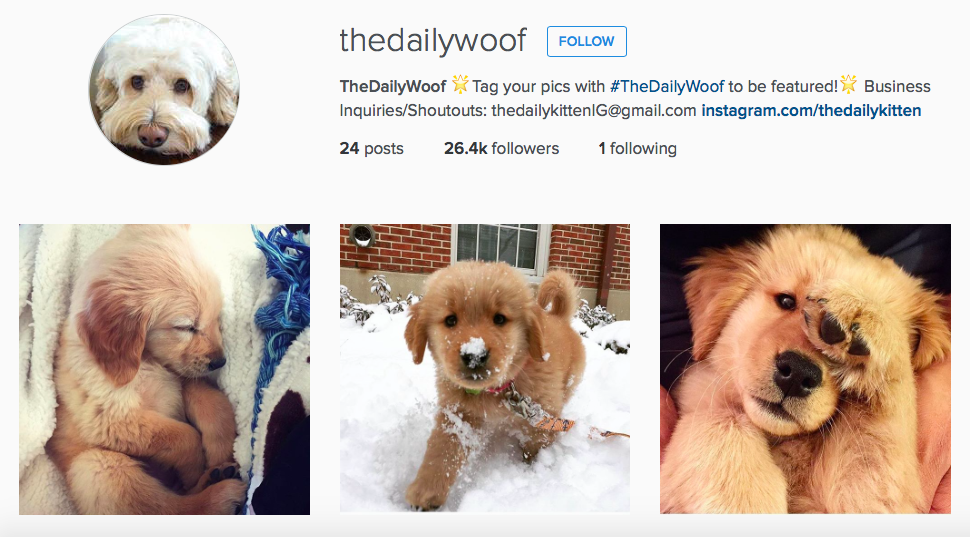Click the thedailykittenIG@gmail.com email text
The width and height of the screenshot is (970, 537).
pos(594,111)
